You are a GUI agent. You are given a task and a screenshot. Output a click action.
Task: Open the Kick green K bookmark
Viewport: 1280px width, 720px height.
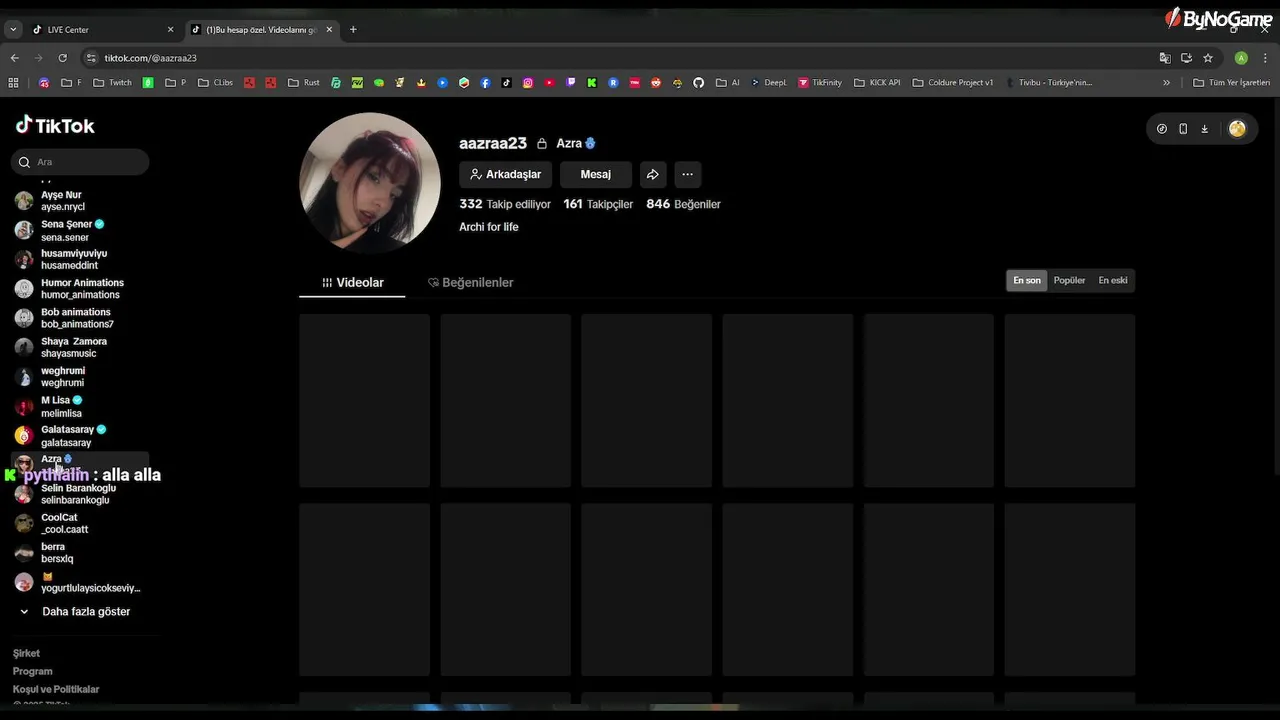(592, 83)
